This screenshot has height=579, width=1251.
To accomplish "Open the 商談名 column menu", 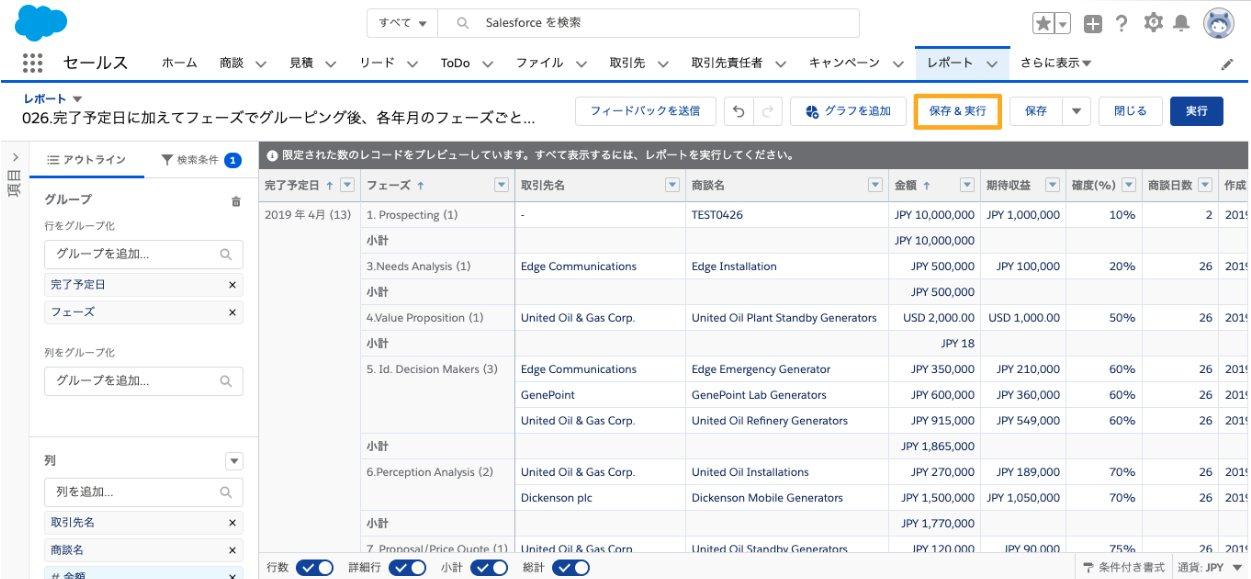I will (875, 185).
